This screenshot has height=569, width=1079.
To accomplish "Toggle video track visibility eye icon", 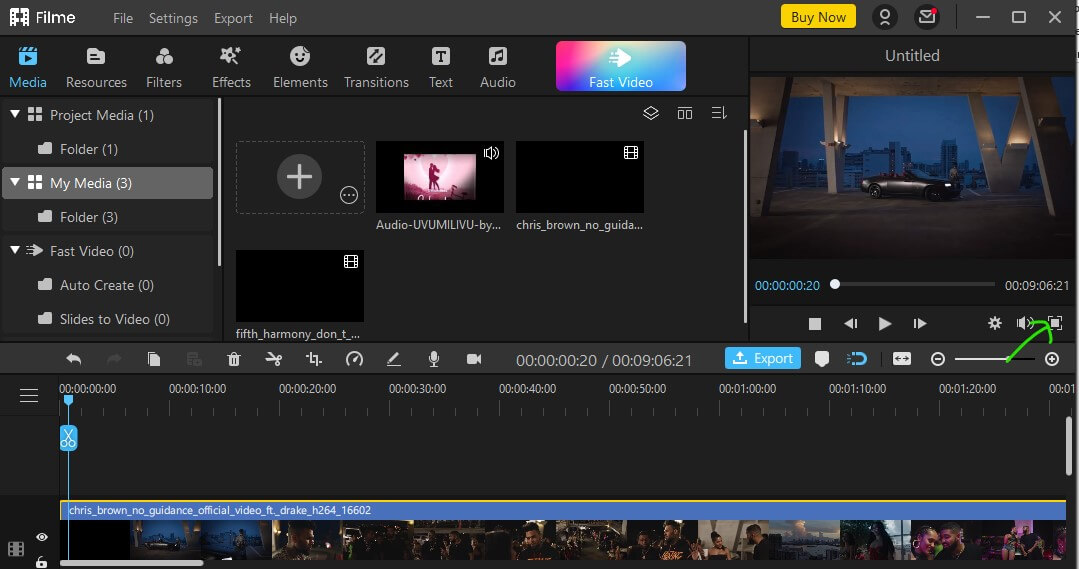I will point(42,537).
